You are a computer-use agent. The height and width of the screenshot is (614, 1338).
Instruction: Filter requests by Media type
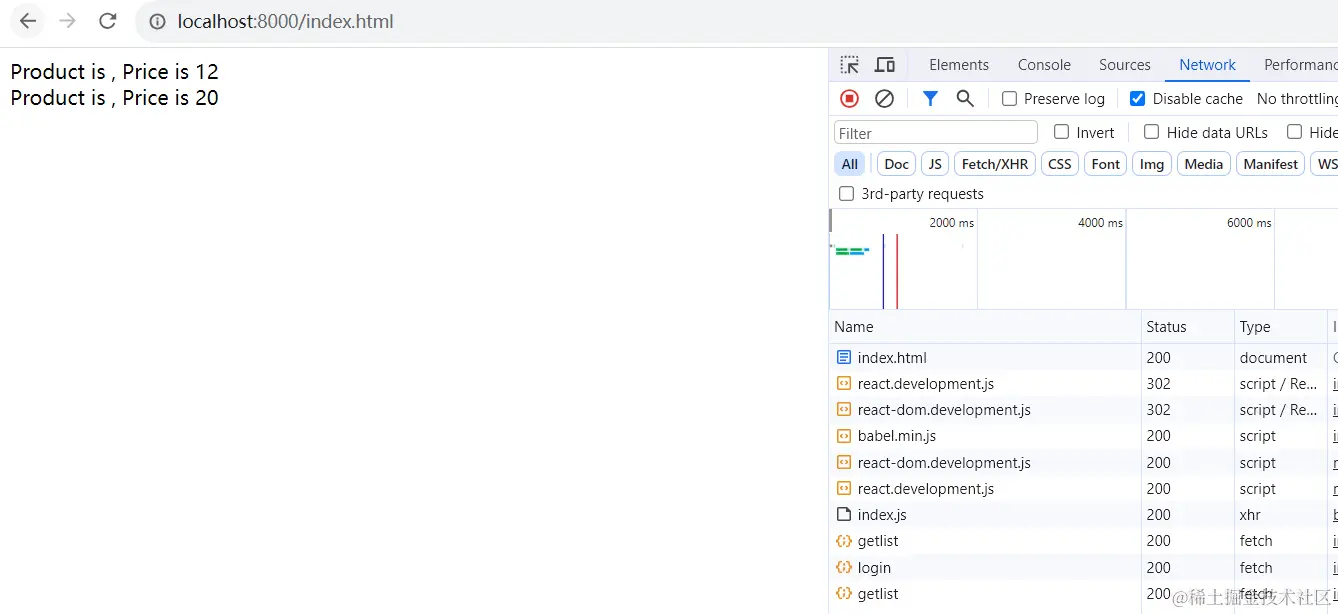[x=1204, y=164]
